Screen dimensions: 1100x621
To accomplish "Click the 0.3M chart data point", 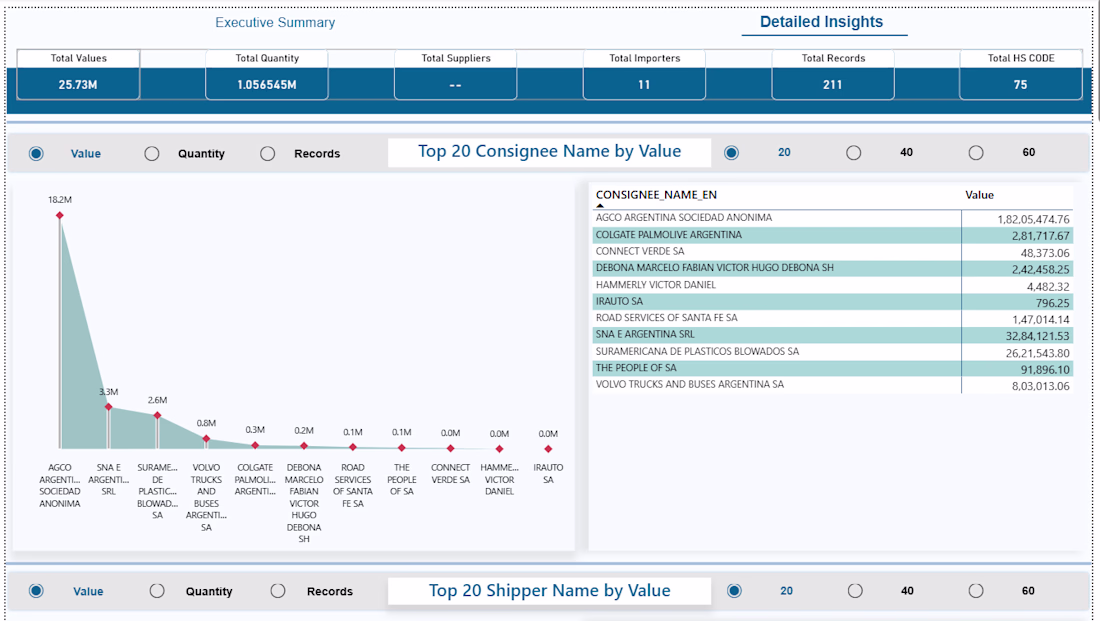I will 255,446.
